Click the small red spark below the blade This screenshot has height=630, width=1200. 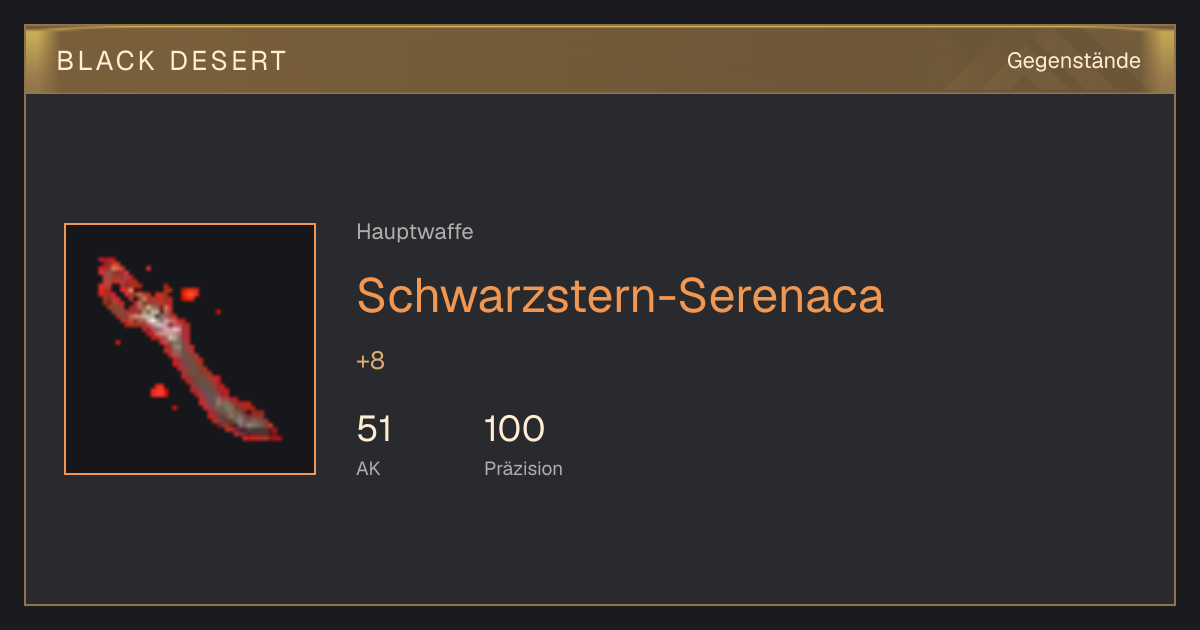click(158, 390)
